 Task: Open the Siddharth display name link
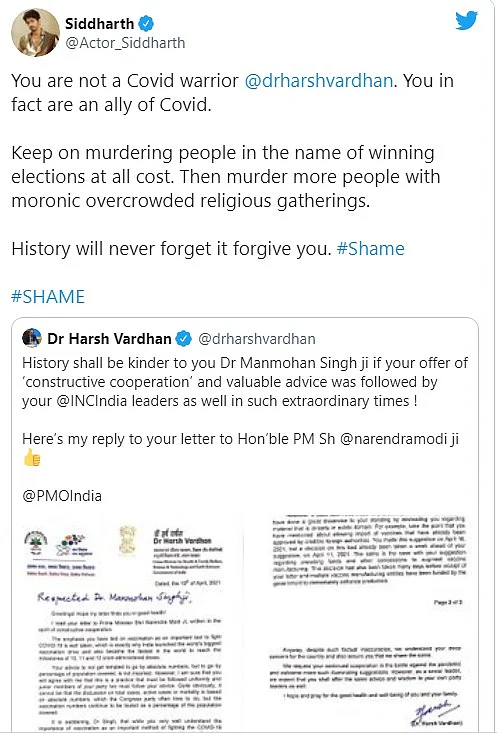pos(99,23)
